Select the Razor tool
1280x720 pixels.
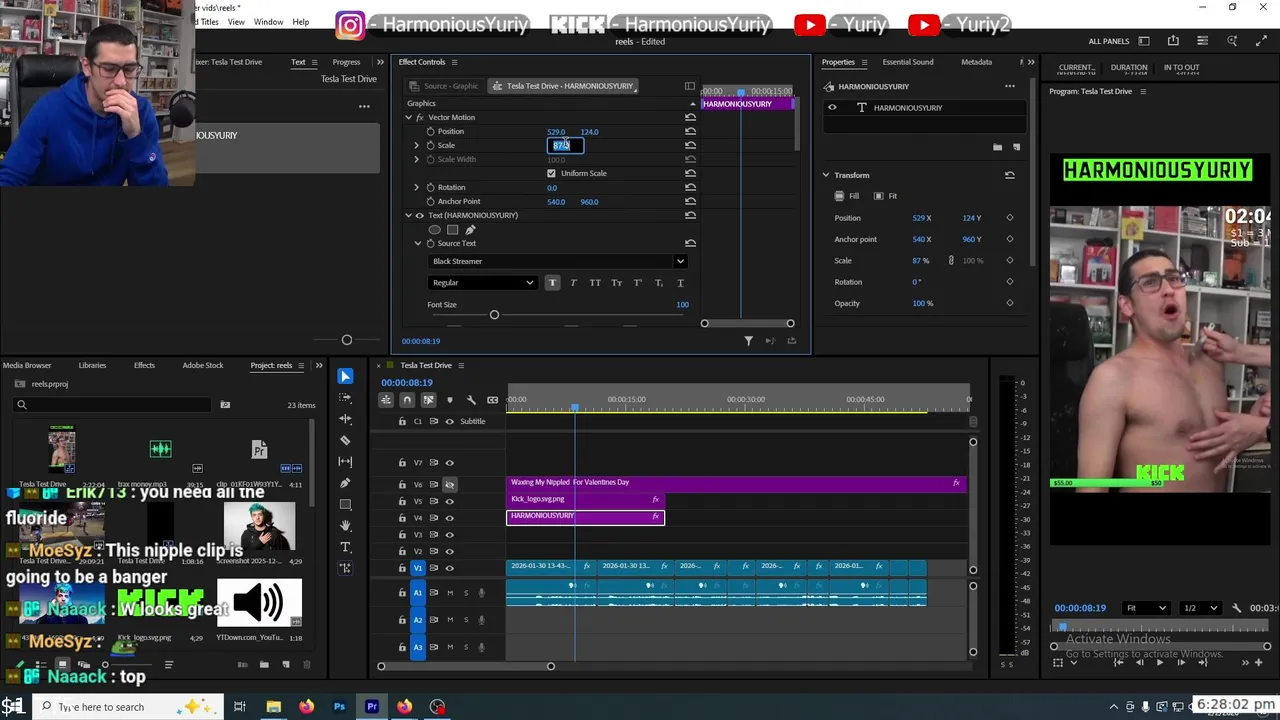tap(345, 440)
